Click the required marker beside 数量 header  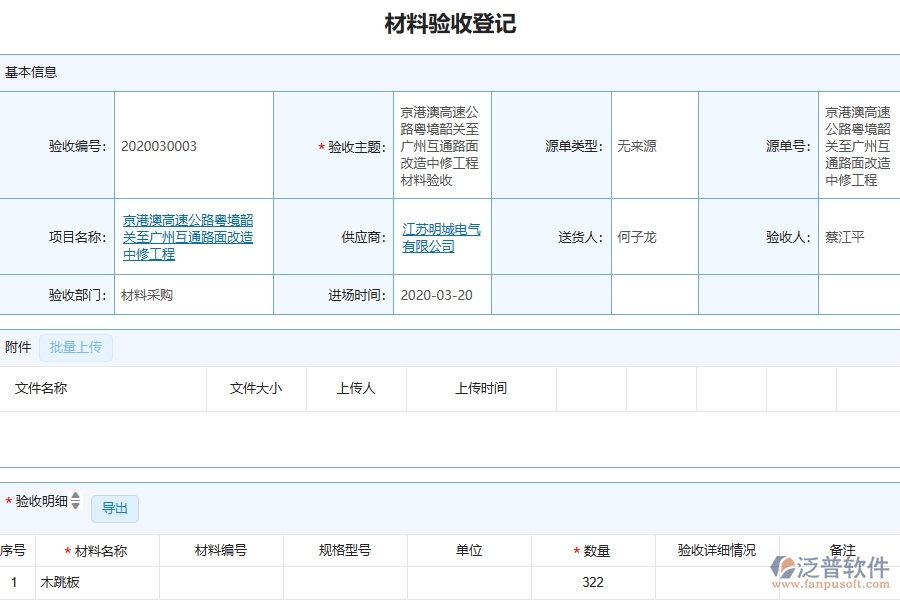[575, 550]
